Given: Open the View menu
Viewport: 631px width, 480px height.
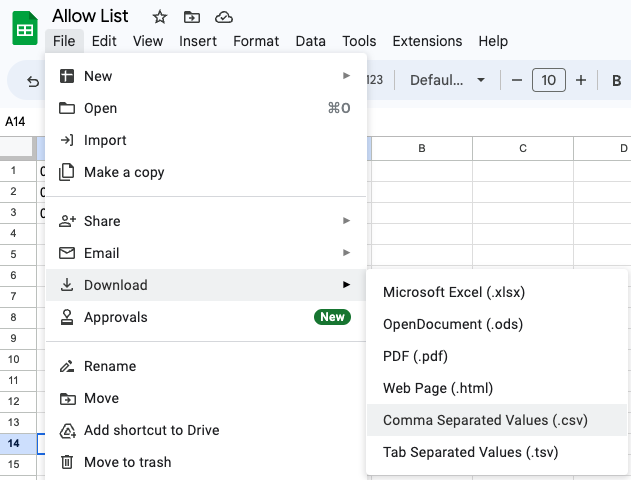Looking at the screenshot, I should pyautogui.click(x=148, y=41).
